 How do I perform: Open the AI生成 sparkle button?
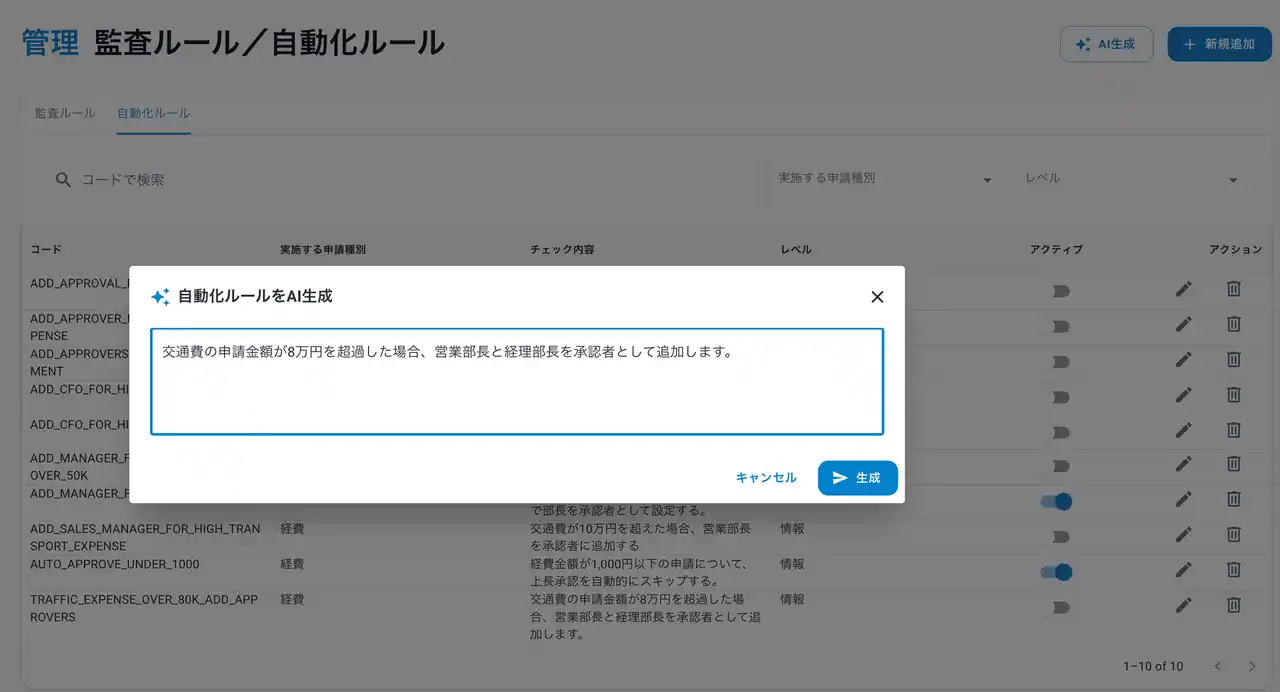(x=1106, y=44)
